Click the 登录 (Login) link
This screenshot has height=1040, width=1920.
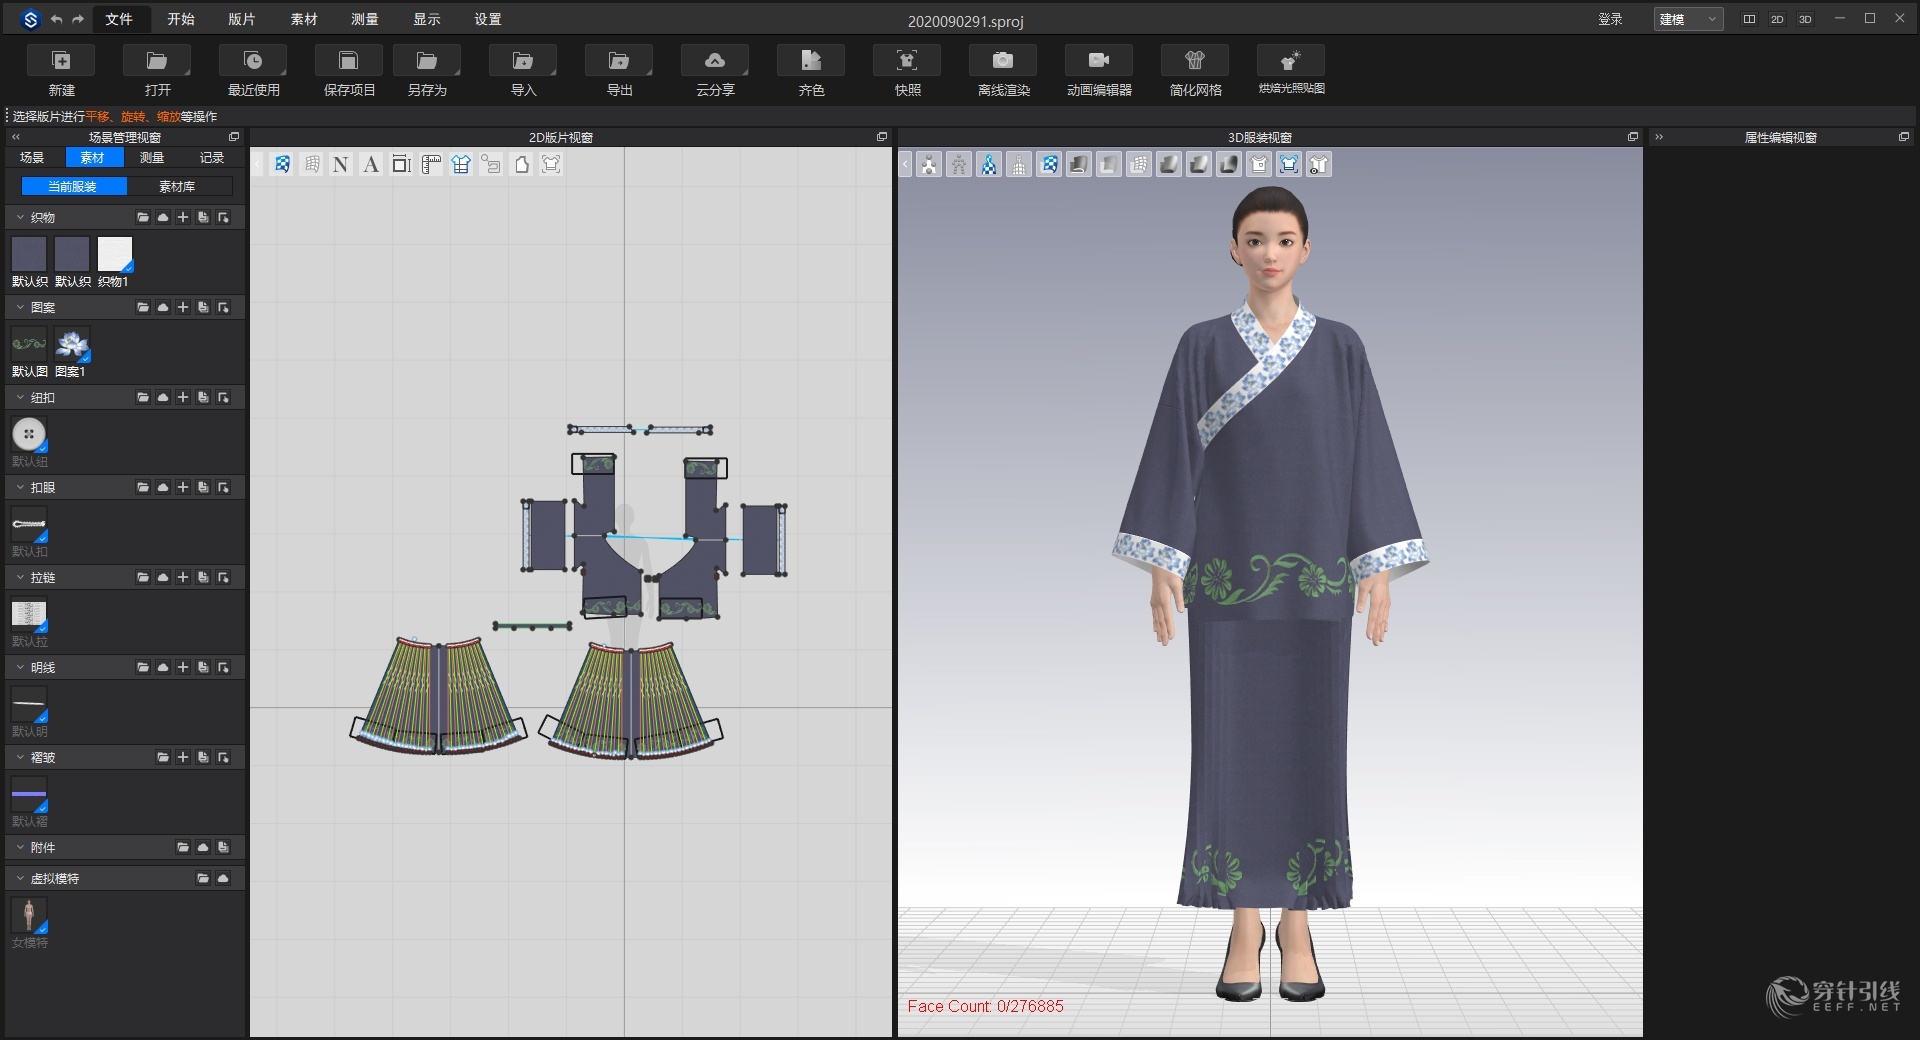(1611, 19)
